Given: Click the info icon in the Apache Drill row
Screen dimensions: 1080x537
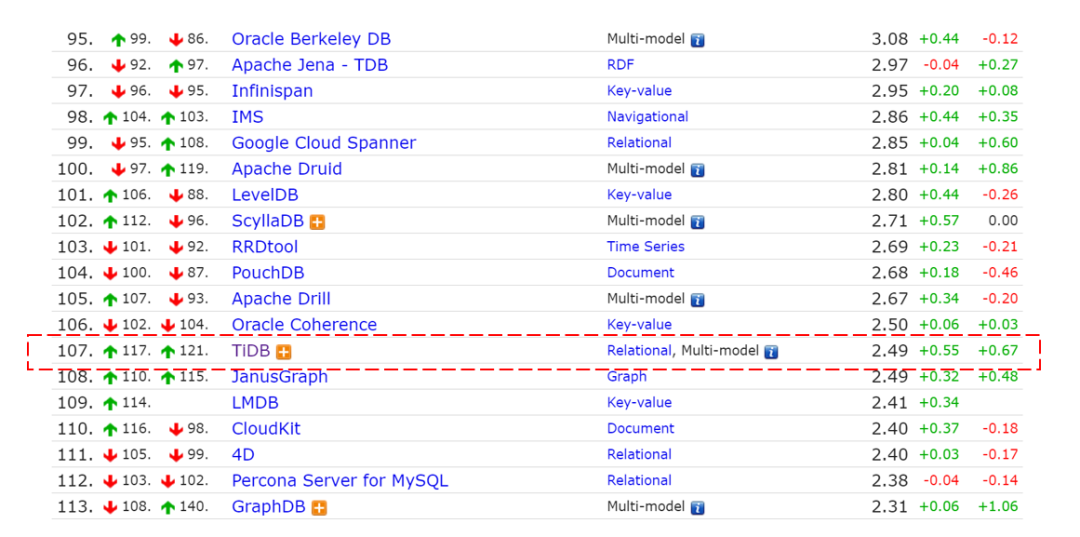Looking at the screenshot, I should (x=697, y=299).
